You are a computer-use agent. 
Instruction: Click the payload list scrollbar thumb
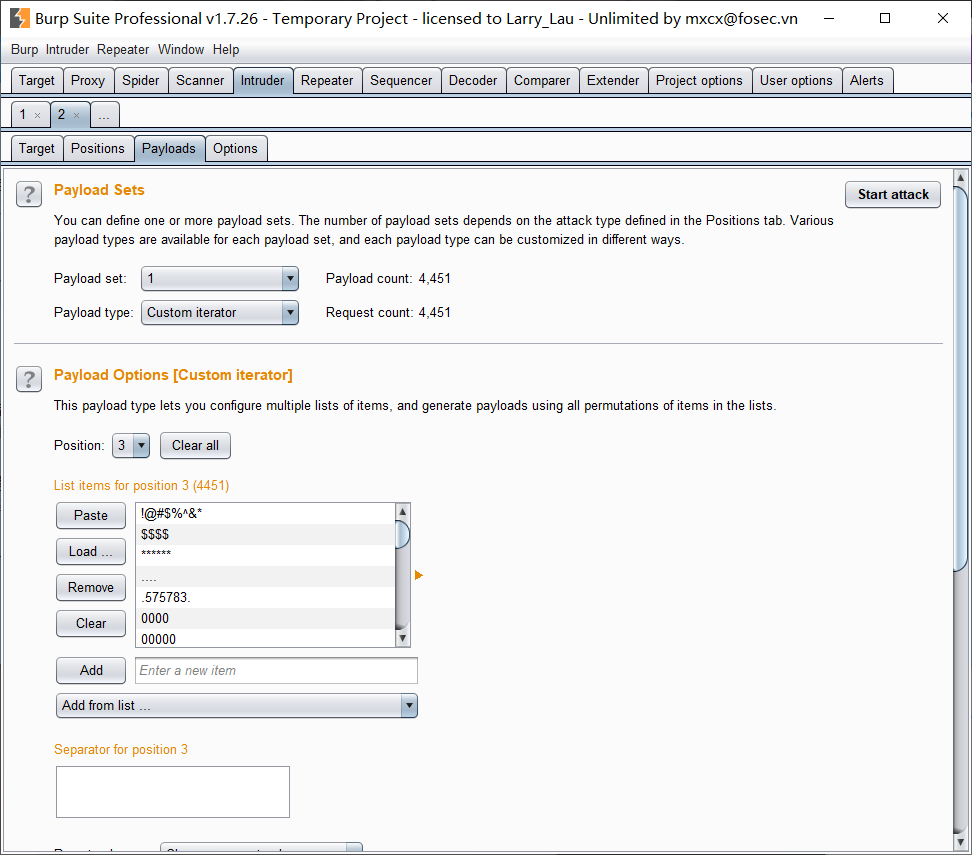[402, 535]
